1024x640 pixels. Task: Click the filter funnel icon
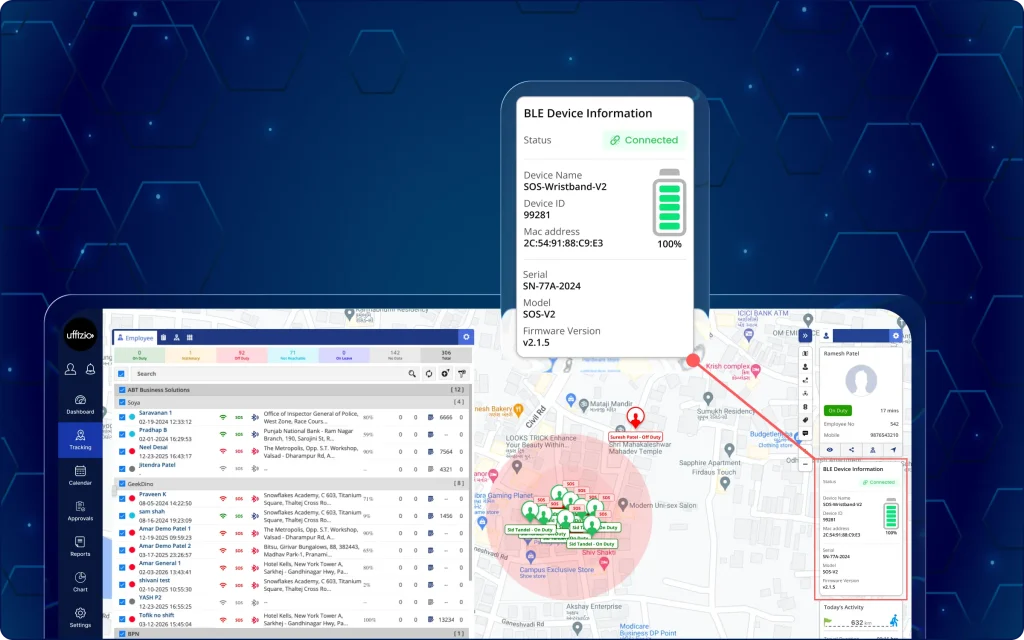(x=462, y=374)
